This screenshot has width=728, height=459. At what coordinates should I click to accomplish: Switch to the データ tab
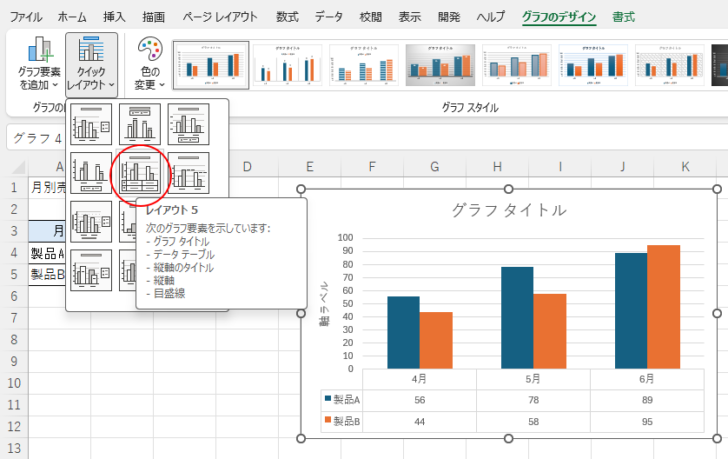point(329,17)
